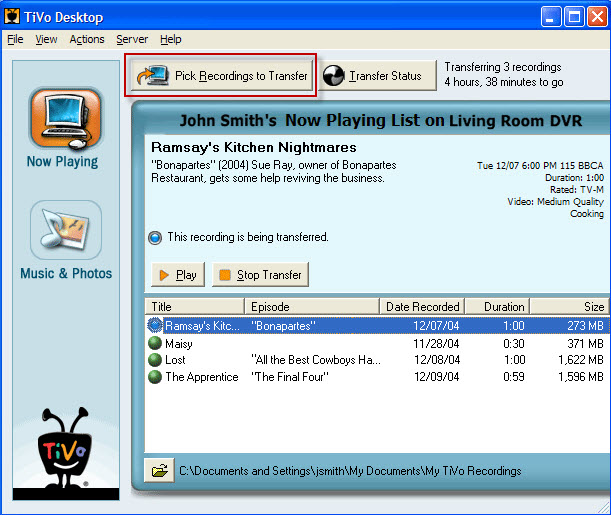Image resolution: width=611 pixels, height=515 pixels.
Task: Close the TiVo Desktop window
Action: 597,17
